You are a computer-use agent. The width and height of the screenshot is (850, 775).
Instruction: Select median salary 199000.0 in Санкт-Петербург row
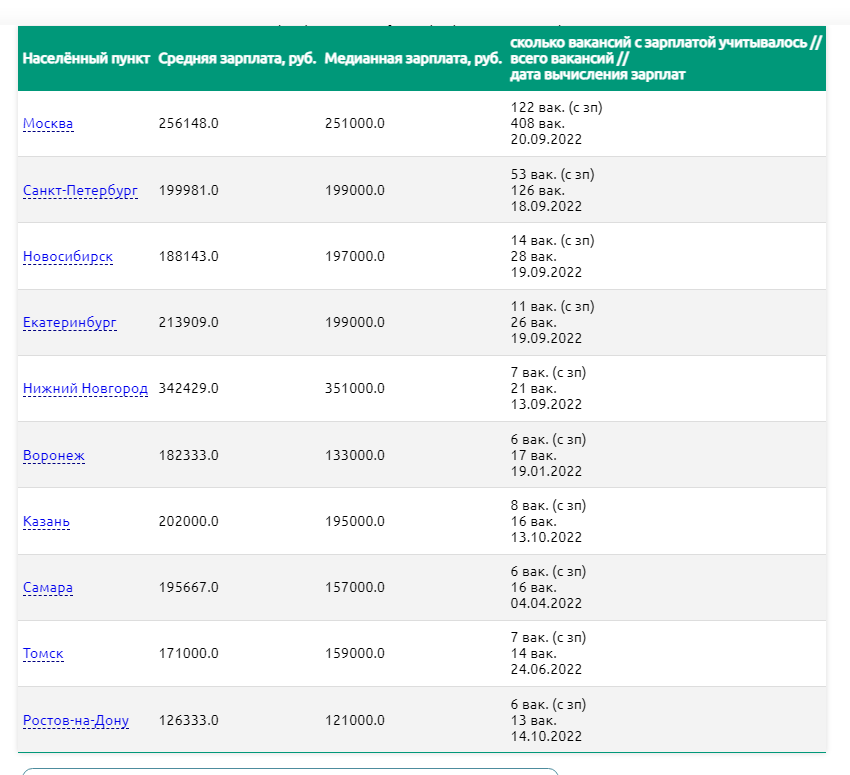tap(355, 190)
